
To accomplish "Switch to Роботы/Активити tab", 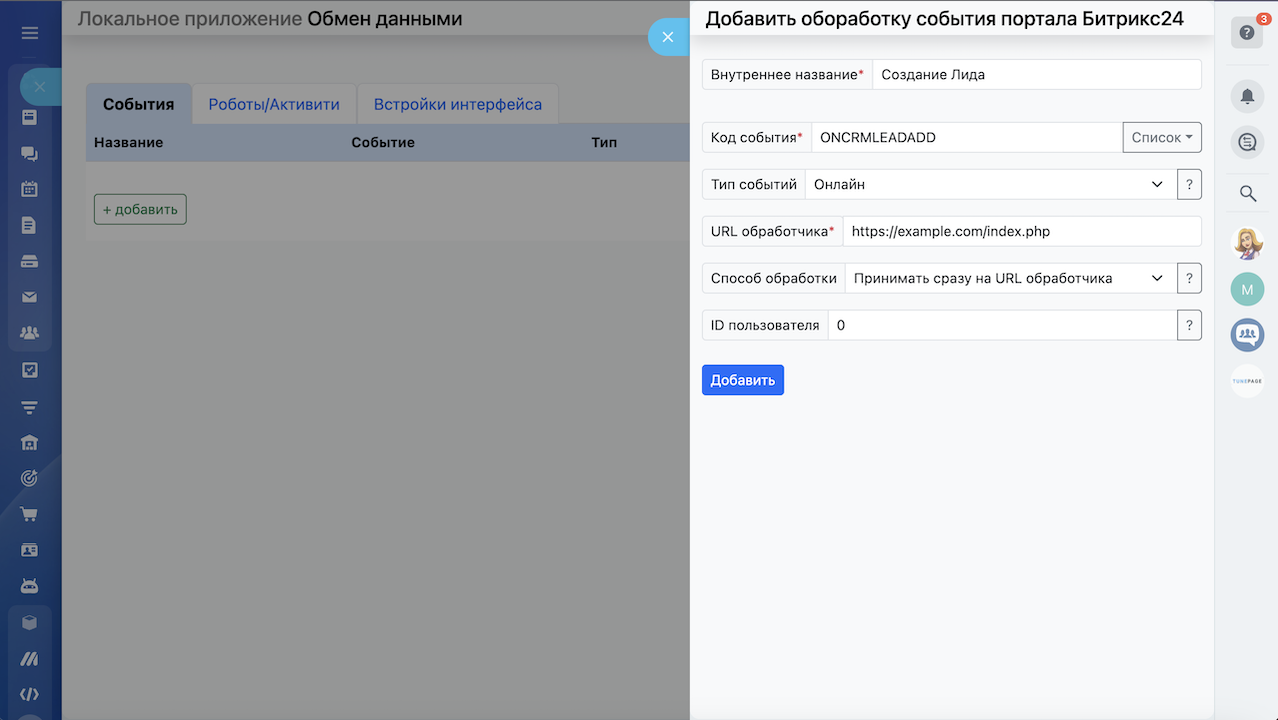I will [274, 104].
